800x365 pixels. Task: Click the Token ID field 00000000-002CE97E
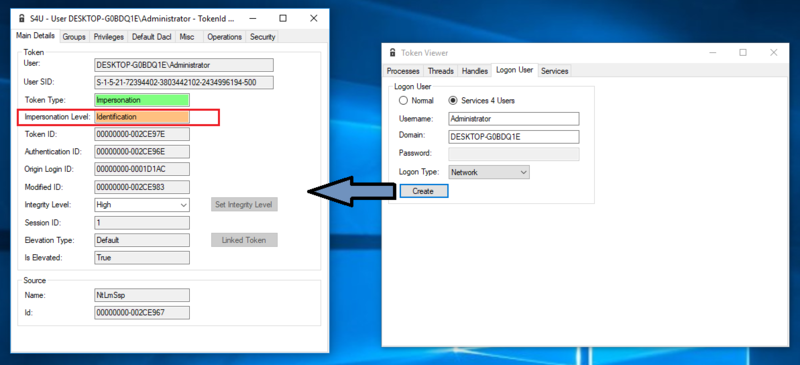[x=142, y=134]
